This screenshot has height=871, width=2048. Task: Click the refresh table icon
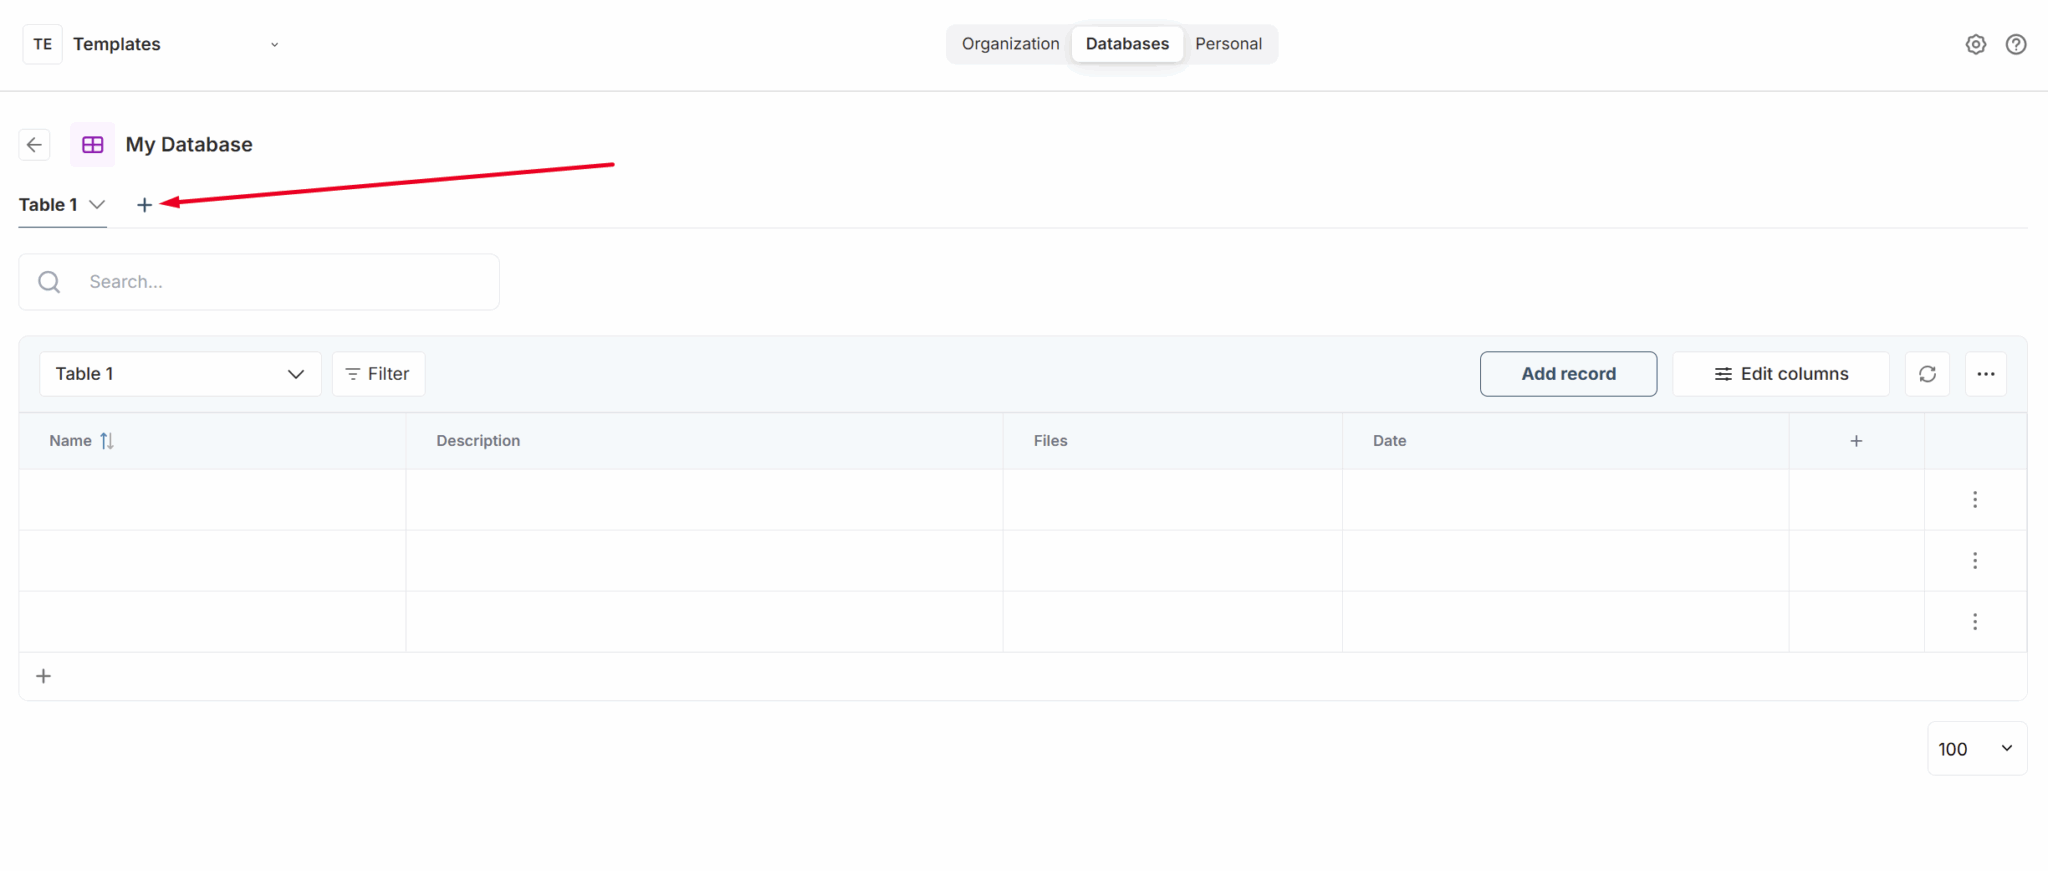(x=1926, y=374)
